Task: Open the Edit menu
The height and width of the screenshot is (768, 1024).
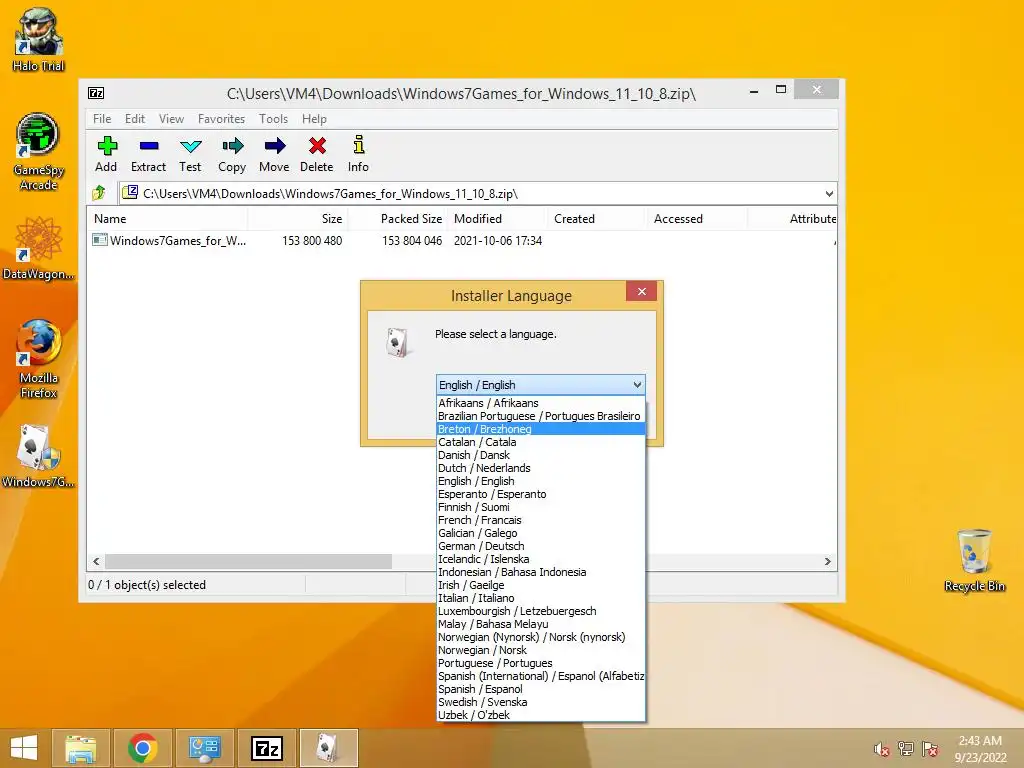Action: [135, 119]
